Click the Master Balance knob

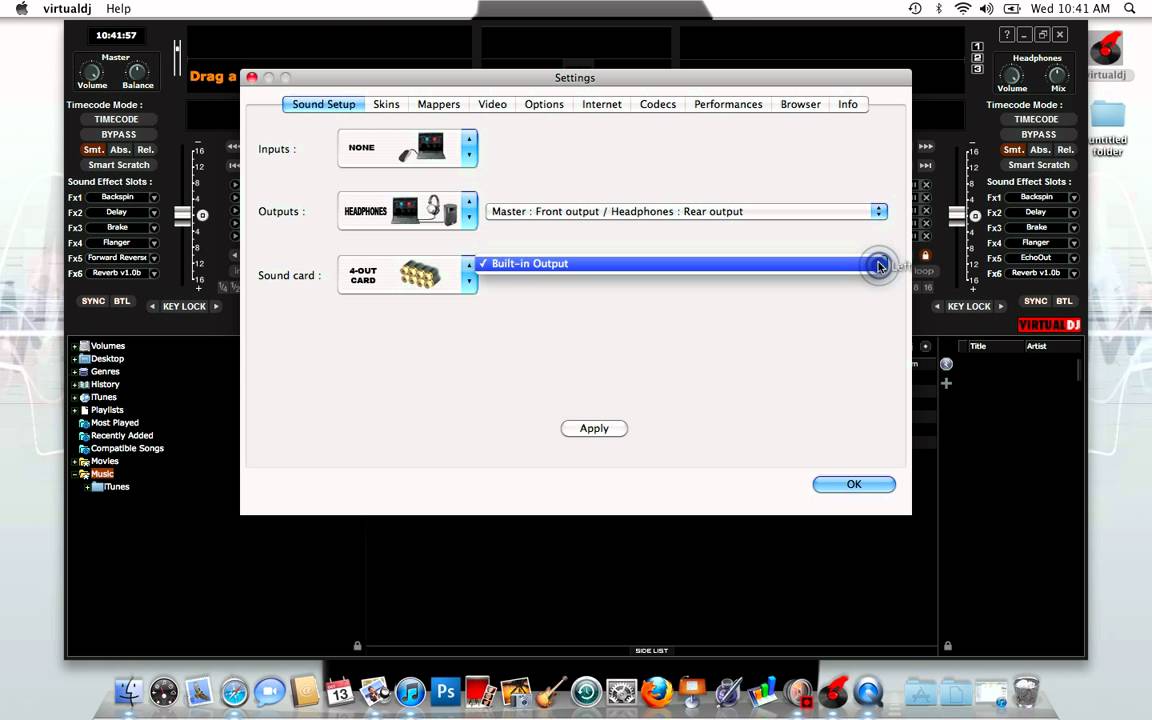(137, 72)
